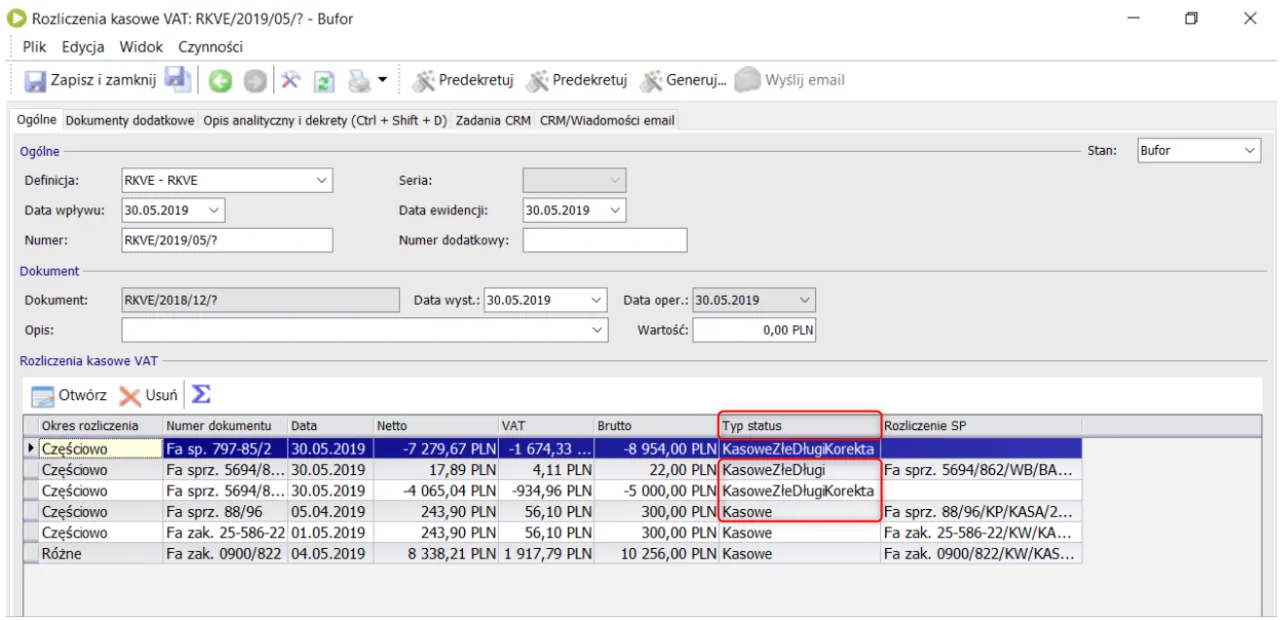Sort by the Netto column header
Image resolution: width=1280 pixels, height=620 pixels.
coord(435,426)
